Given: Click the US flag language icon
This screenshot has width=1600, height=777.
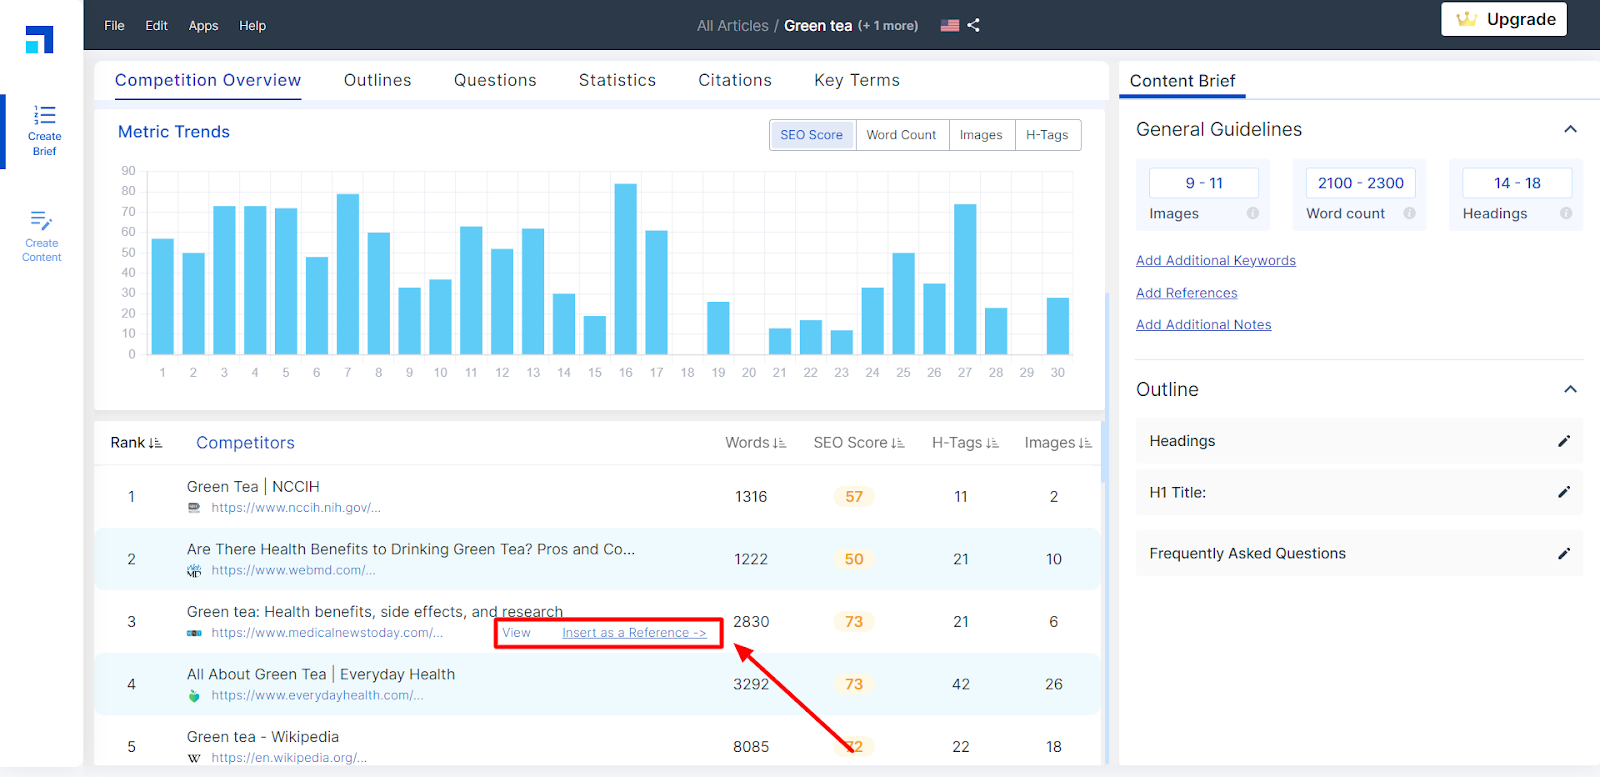Looking at the screenshot, I should click(x=950, y=26).
